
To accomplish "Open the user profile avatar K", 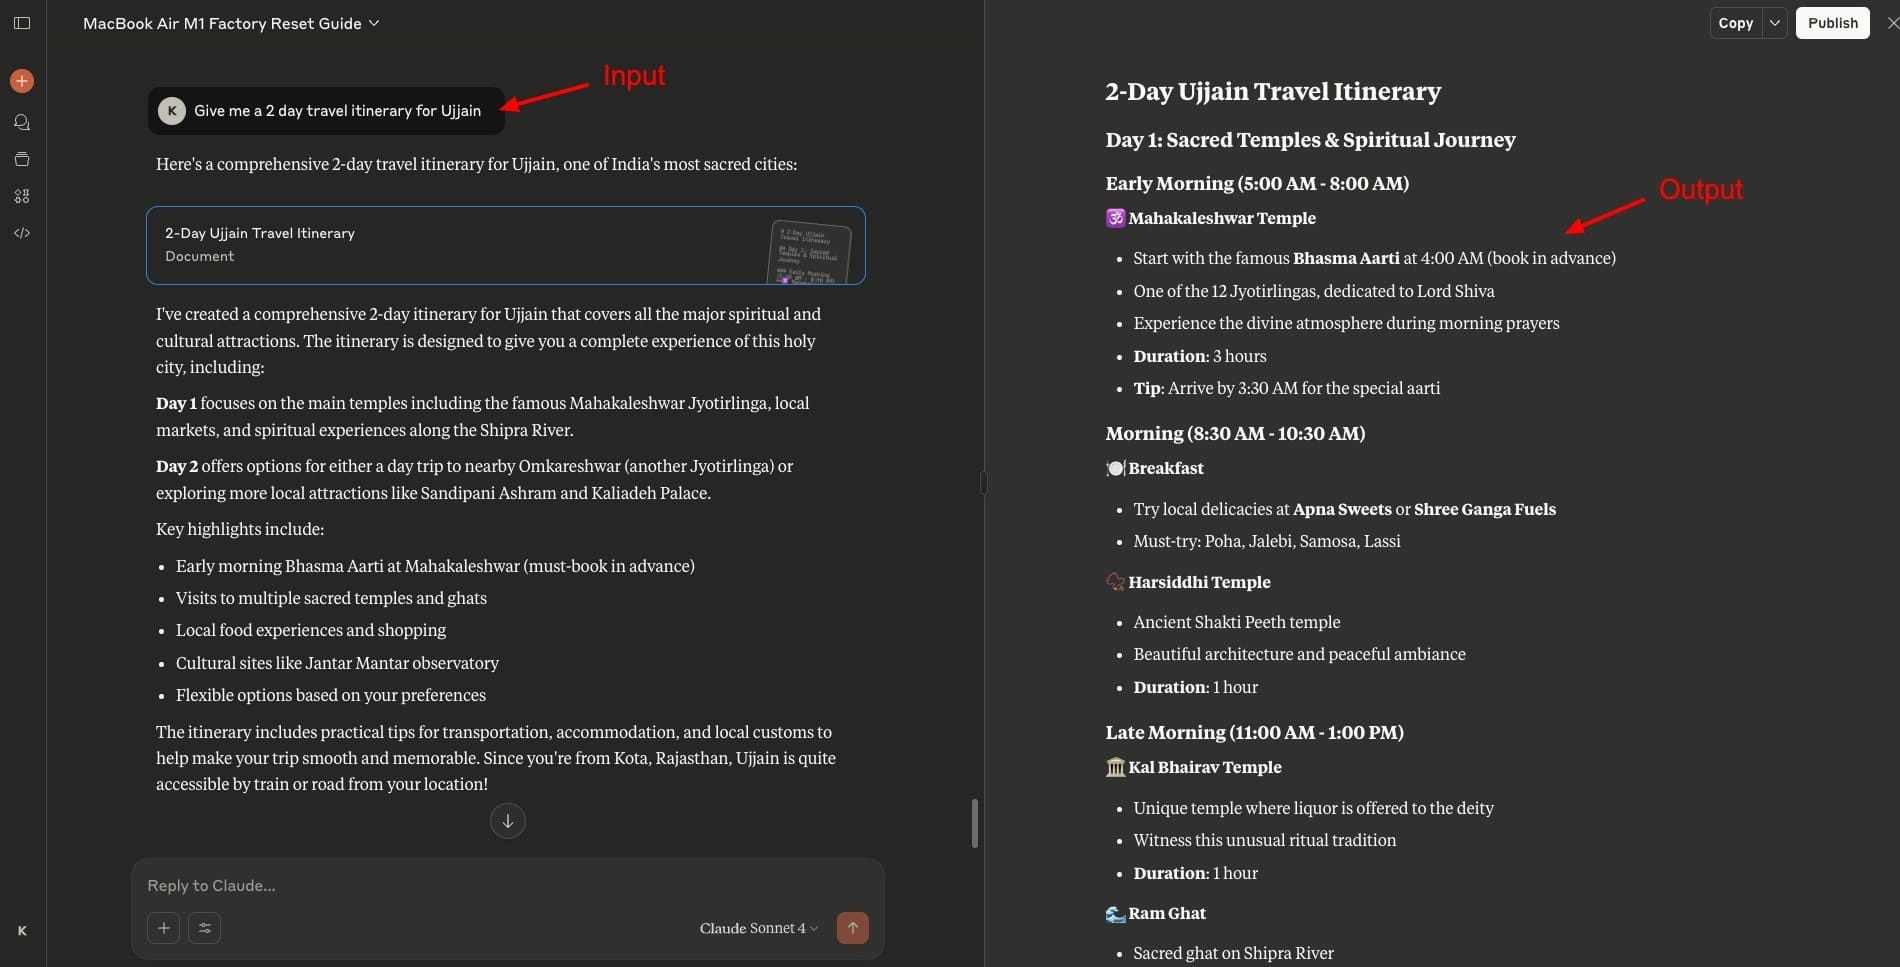I will (22, 931).
